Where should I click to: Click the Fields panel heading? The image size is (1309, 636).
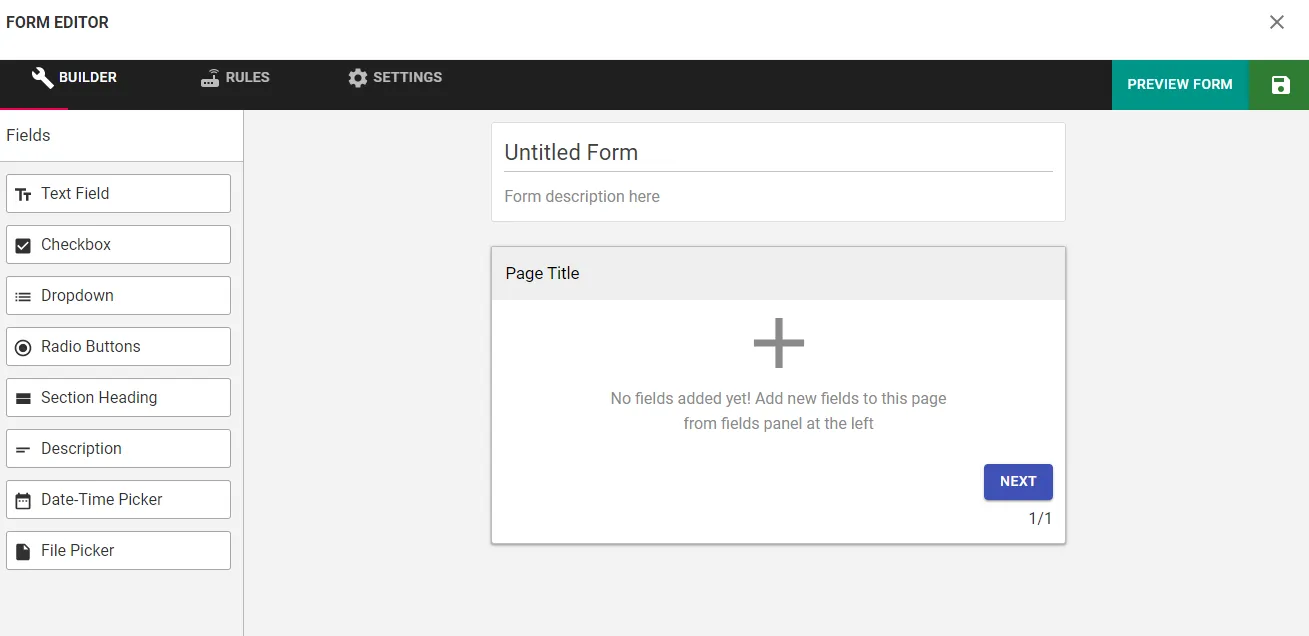pyautogui.click(x=28, y=135)
